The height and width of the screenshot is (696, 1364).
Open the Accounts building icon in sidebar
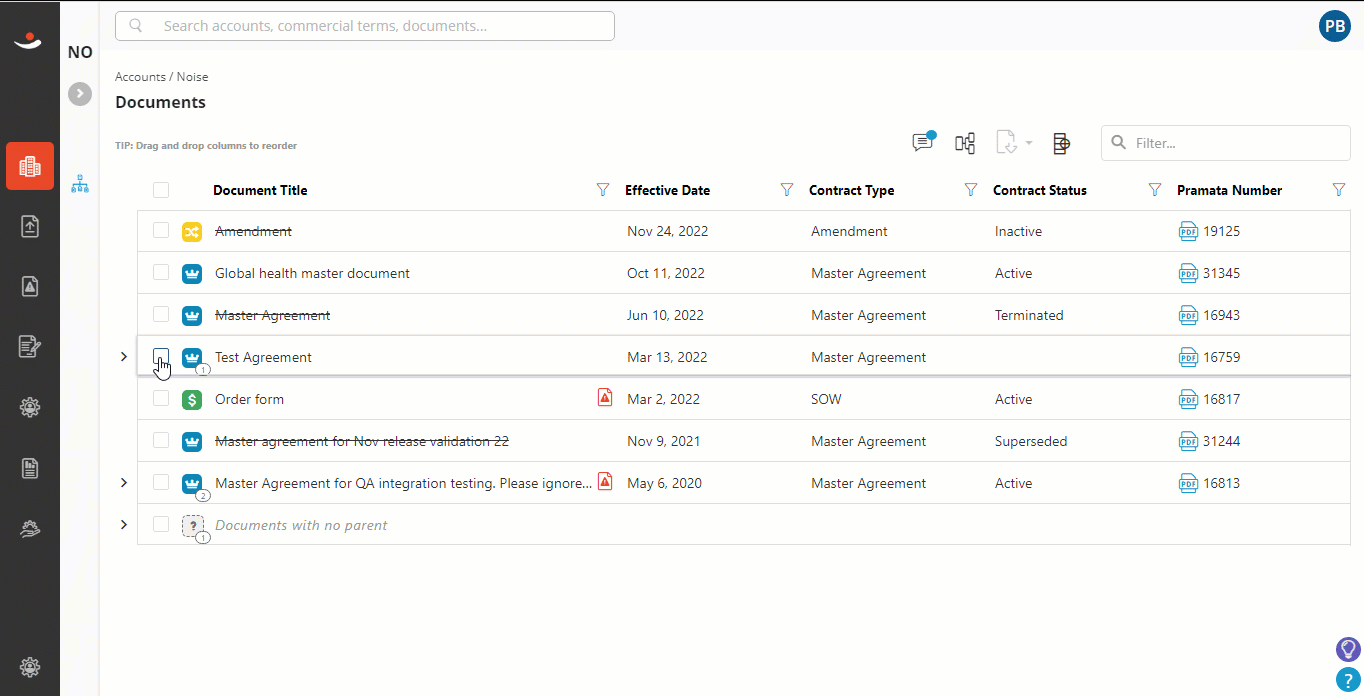(30, 166)
